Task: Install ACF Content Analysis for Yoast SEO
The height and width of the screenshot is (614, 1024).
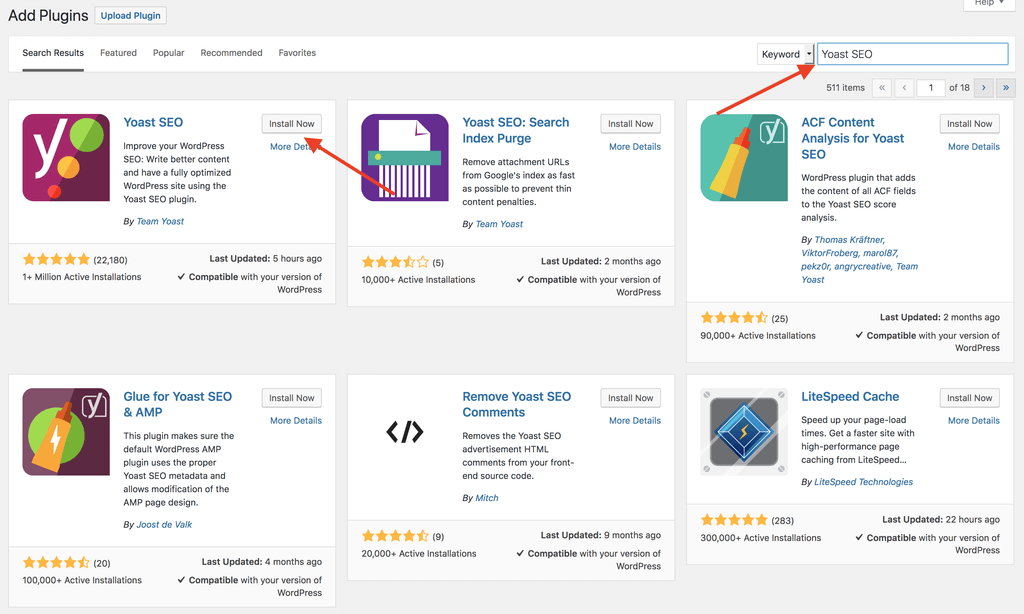Action: point(970,123)
